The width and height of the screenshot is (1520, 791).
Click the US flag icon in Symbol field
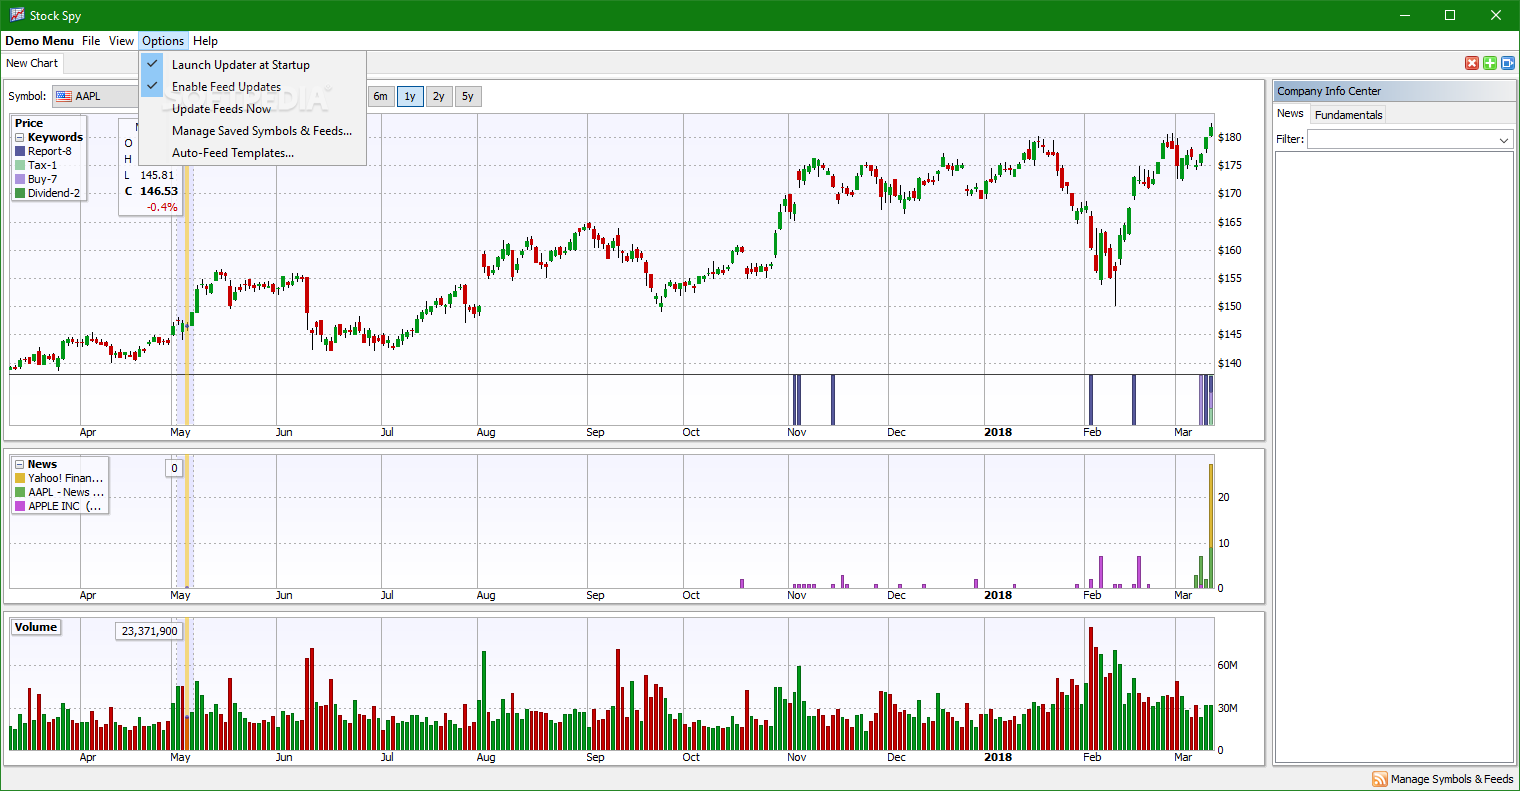[64, 96]
